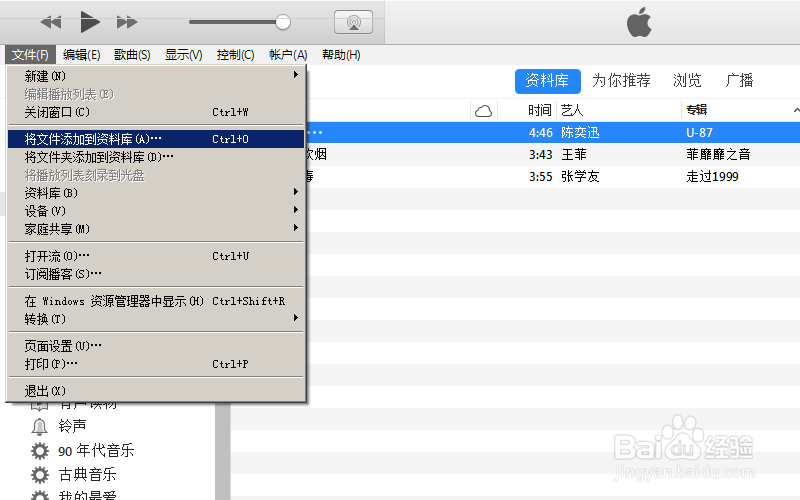Select the 张学友 artist cell

tap(580, 177)
